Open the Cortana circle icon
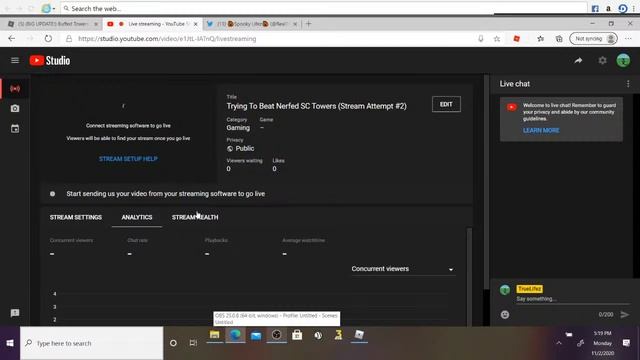 pos(173,343)
